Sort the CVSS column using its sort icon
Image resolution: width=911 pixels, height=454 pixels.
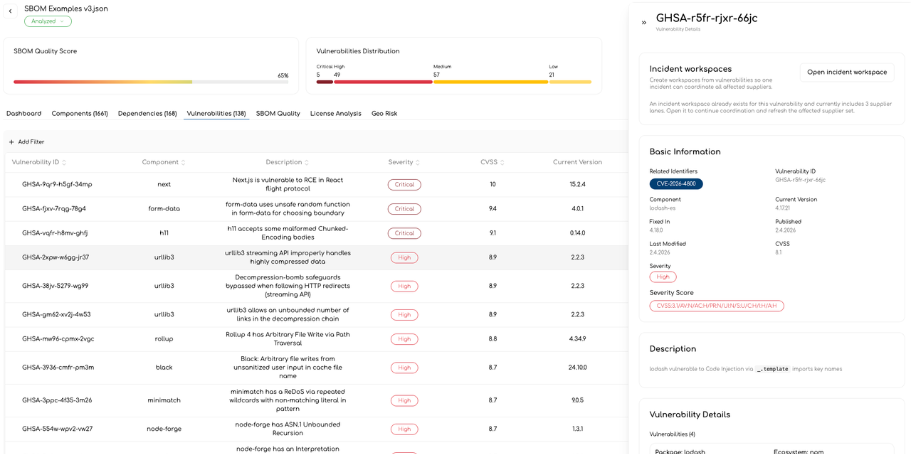pos(504,163)
